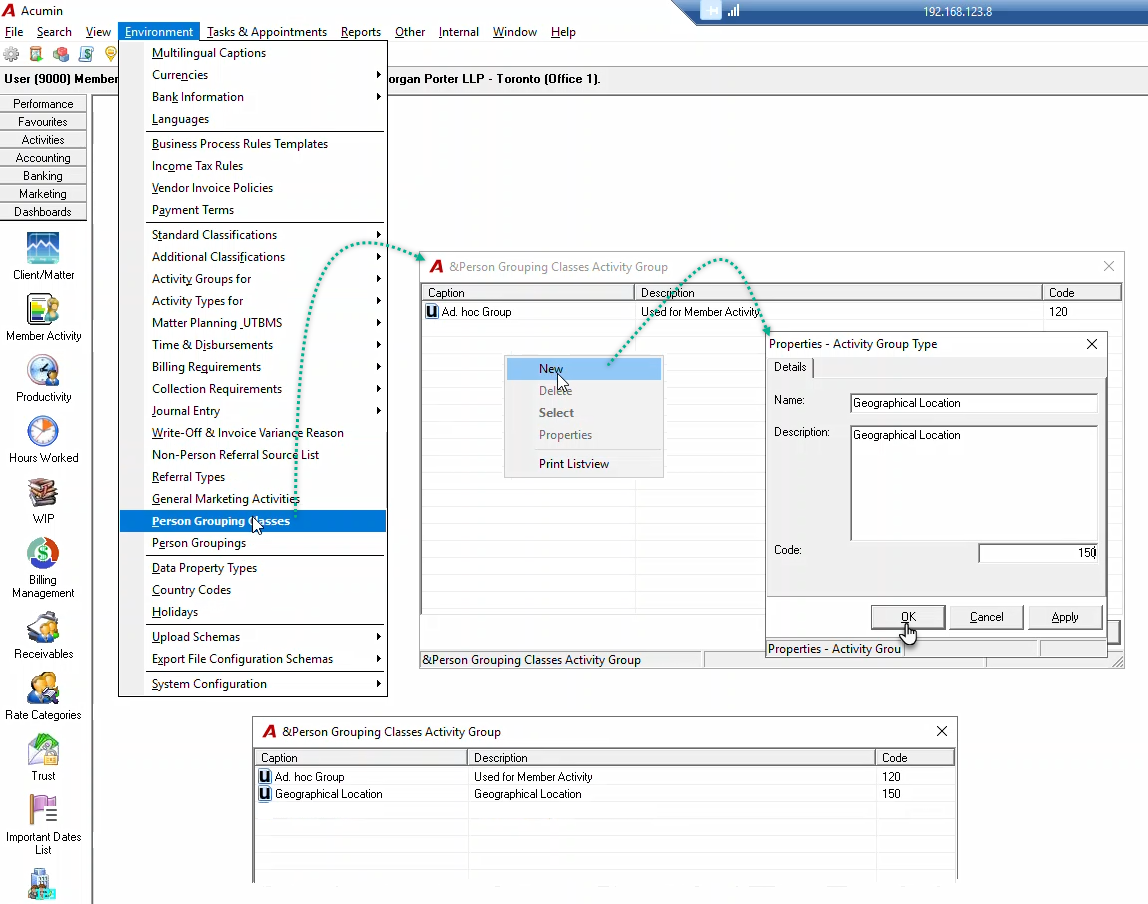Click the Caption column header in lower window
Image resolution: width=1148 pixels, height=904 pixels.
(x=361, y=758)
